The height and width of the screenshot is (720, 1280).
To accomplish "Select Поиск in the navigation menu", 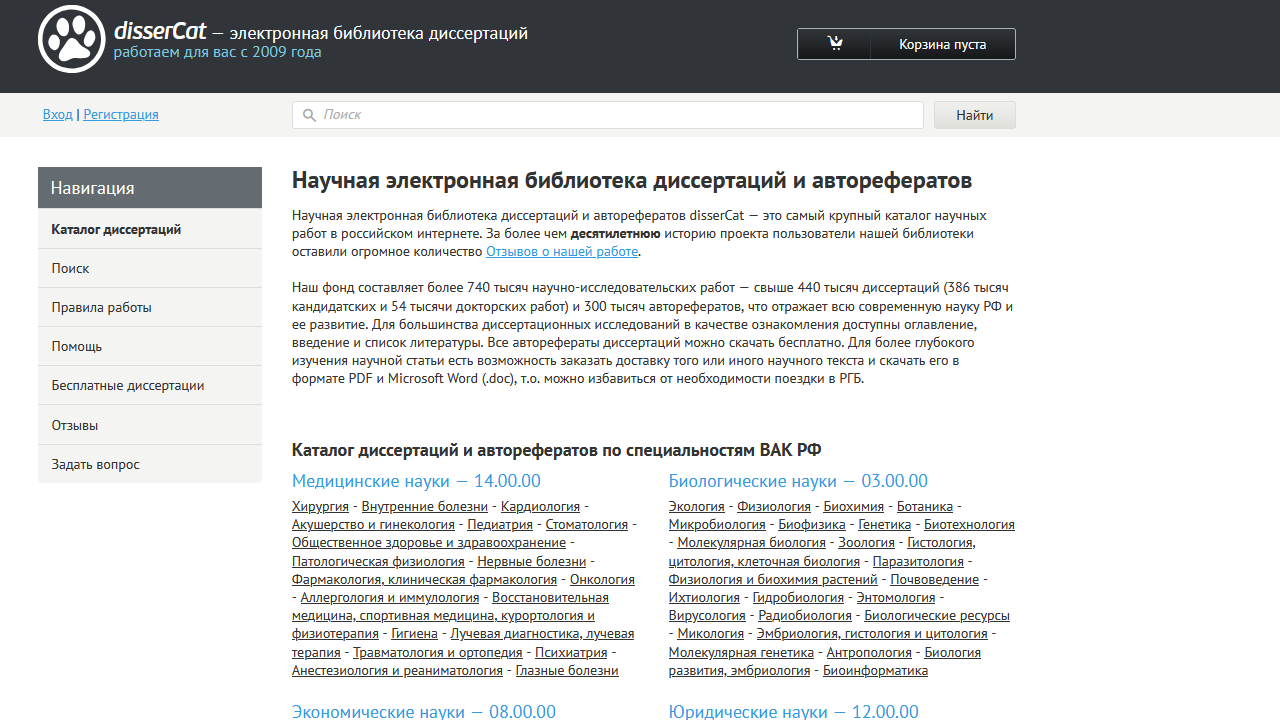I will point(69,267).
